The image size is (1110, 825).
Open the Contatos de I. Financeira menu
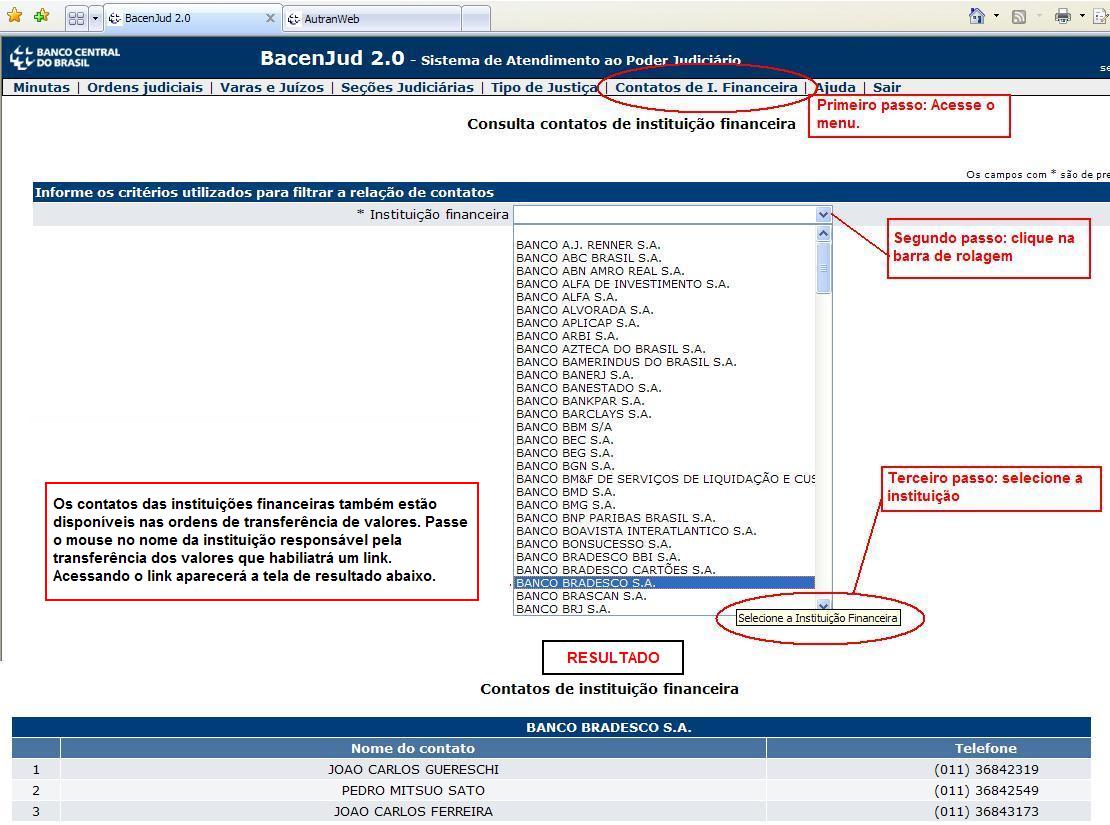click(x=706, y=87)
